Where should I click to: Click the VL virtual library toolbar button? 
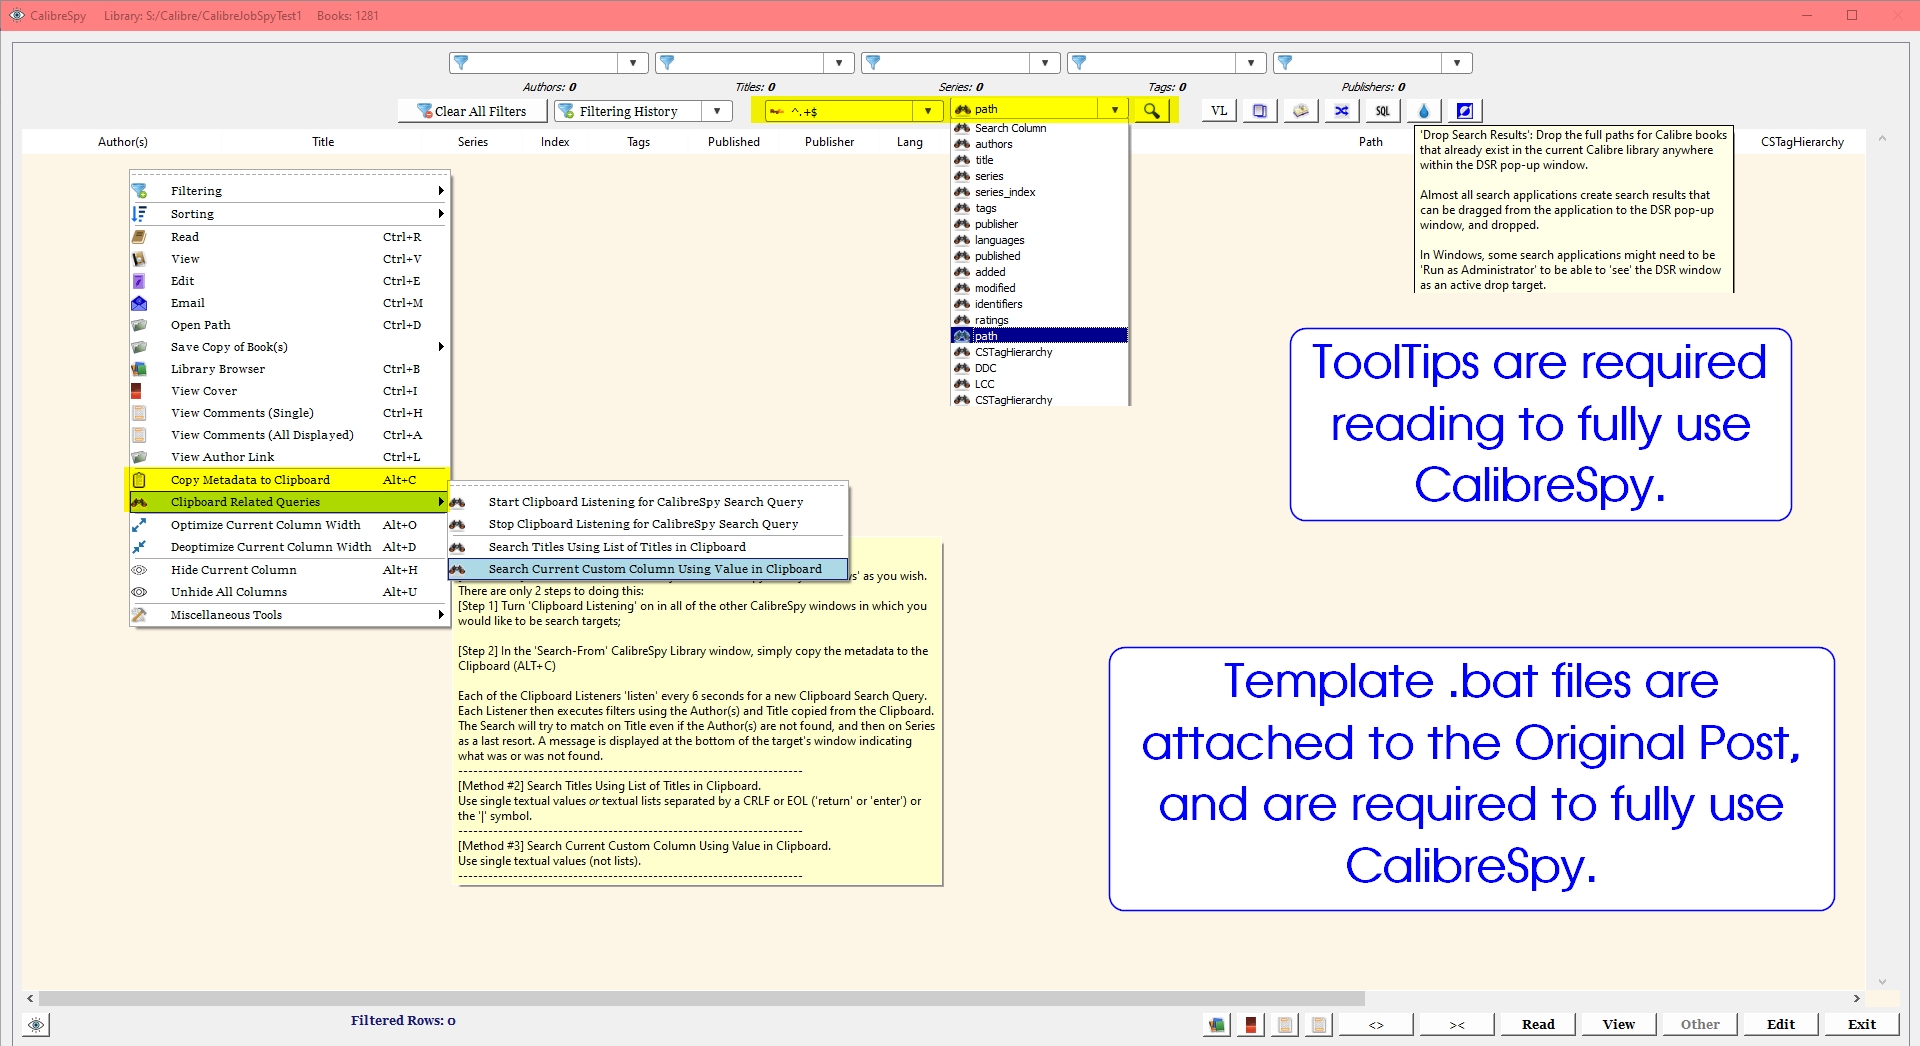click(1219, 110)
